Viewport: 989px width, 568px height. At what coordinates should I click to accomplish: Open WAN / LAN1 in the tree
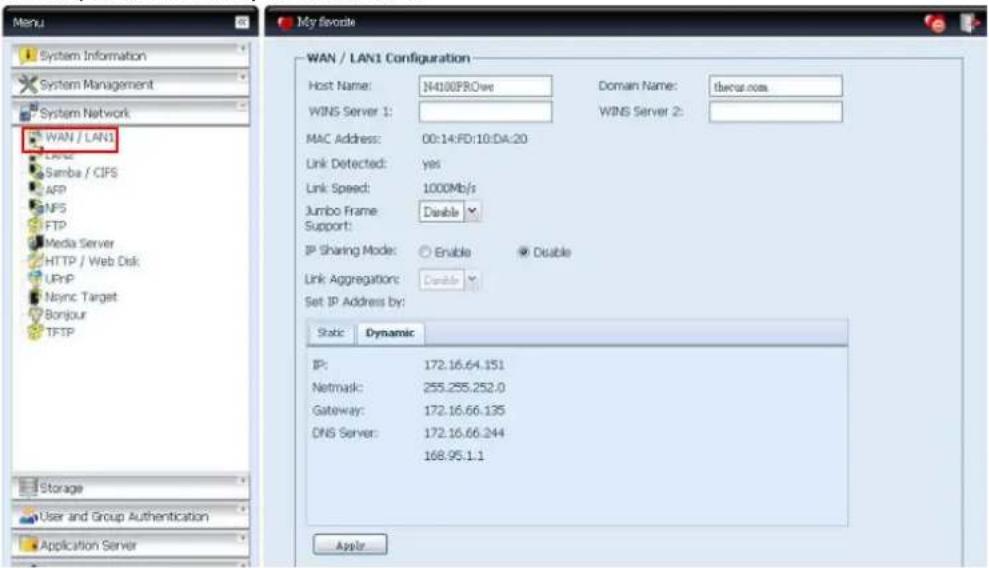pos(79,137)
